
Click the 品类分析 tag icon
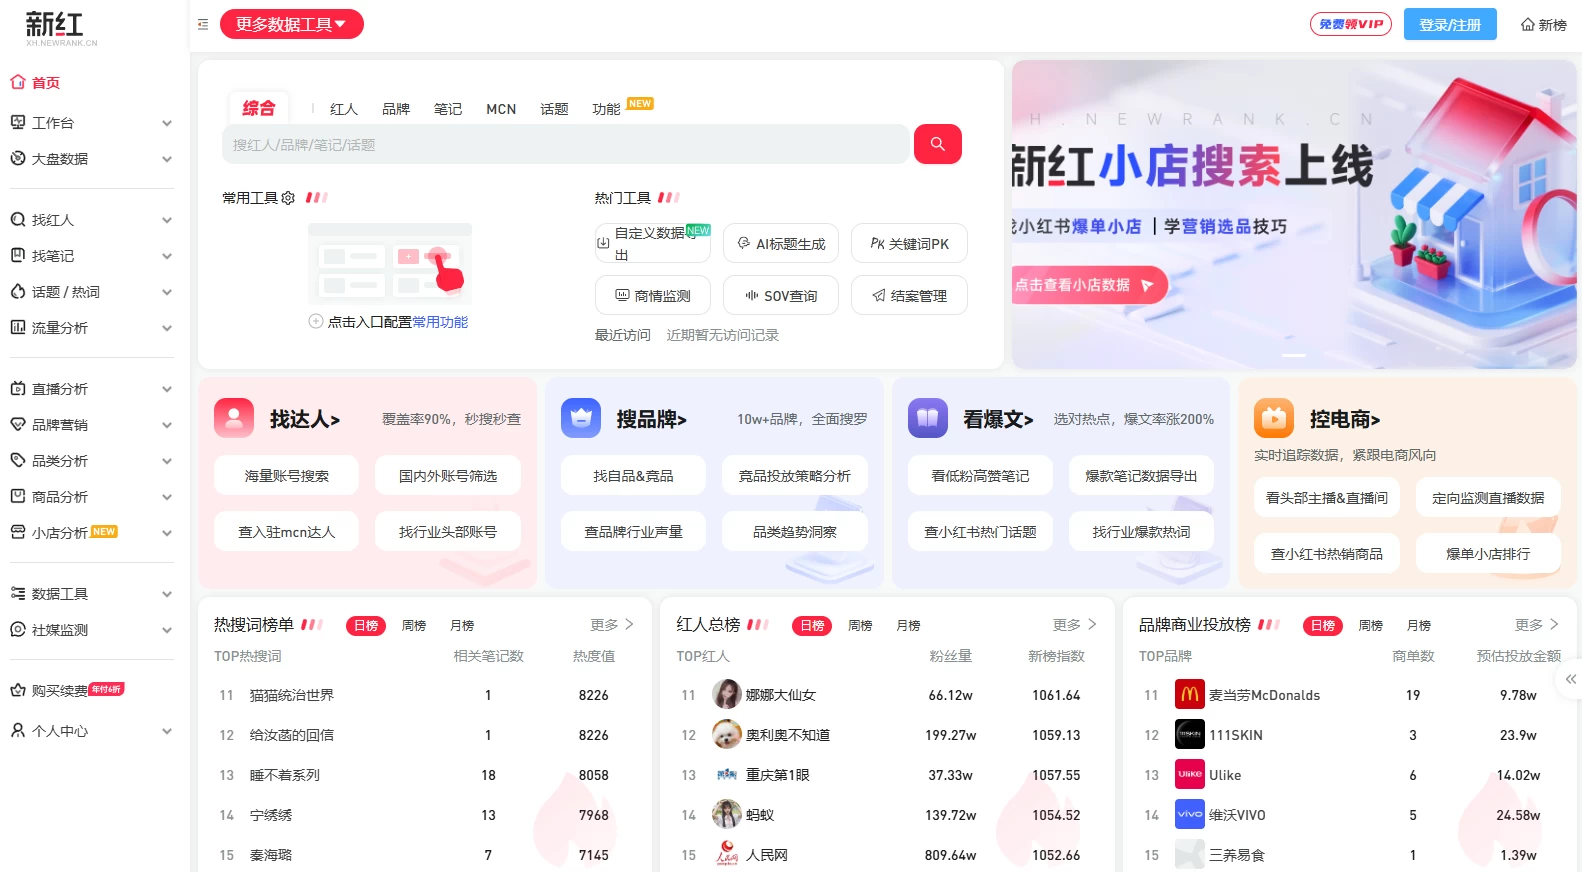(17, 460)
